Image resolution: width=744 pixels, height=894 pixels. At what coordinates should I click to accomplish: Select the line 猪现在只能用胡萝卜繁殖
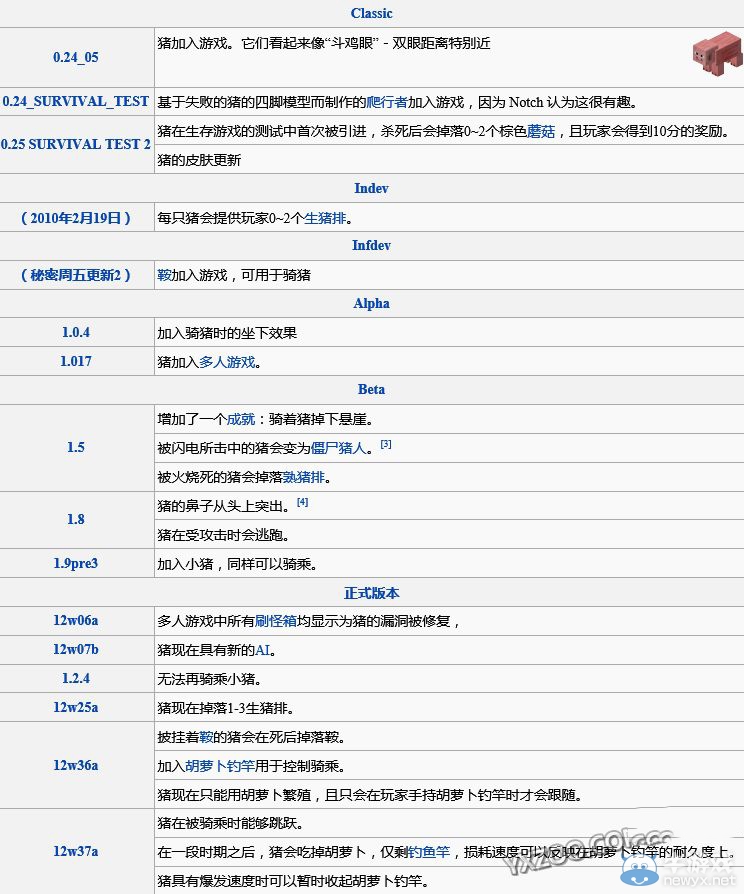(x=369, y=795)
